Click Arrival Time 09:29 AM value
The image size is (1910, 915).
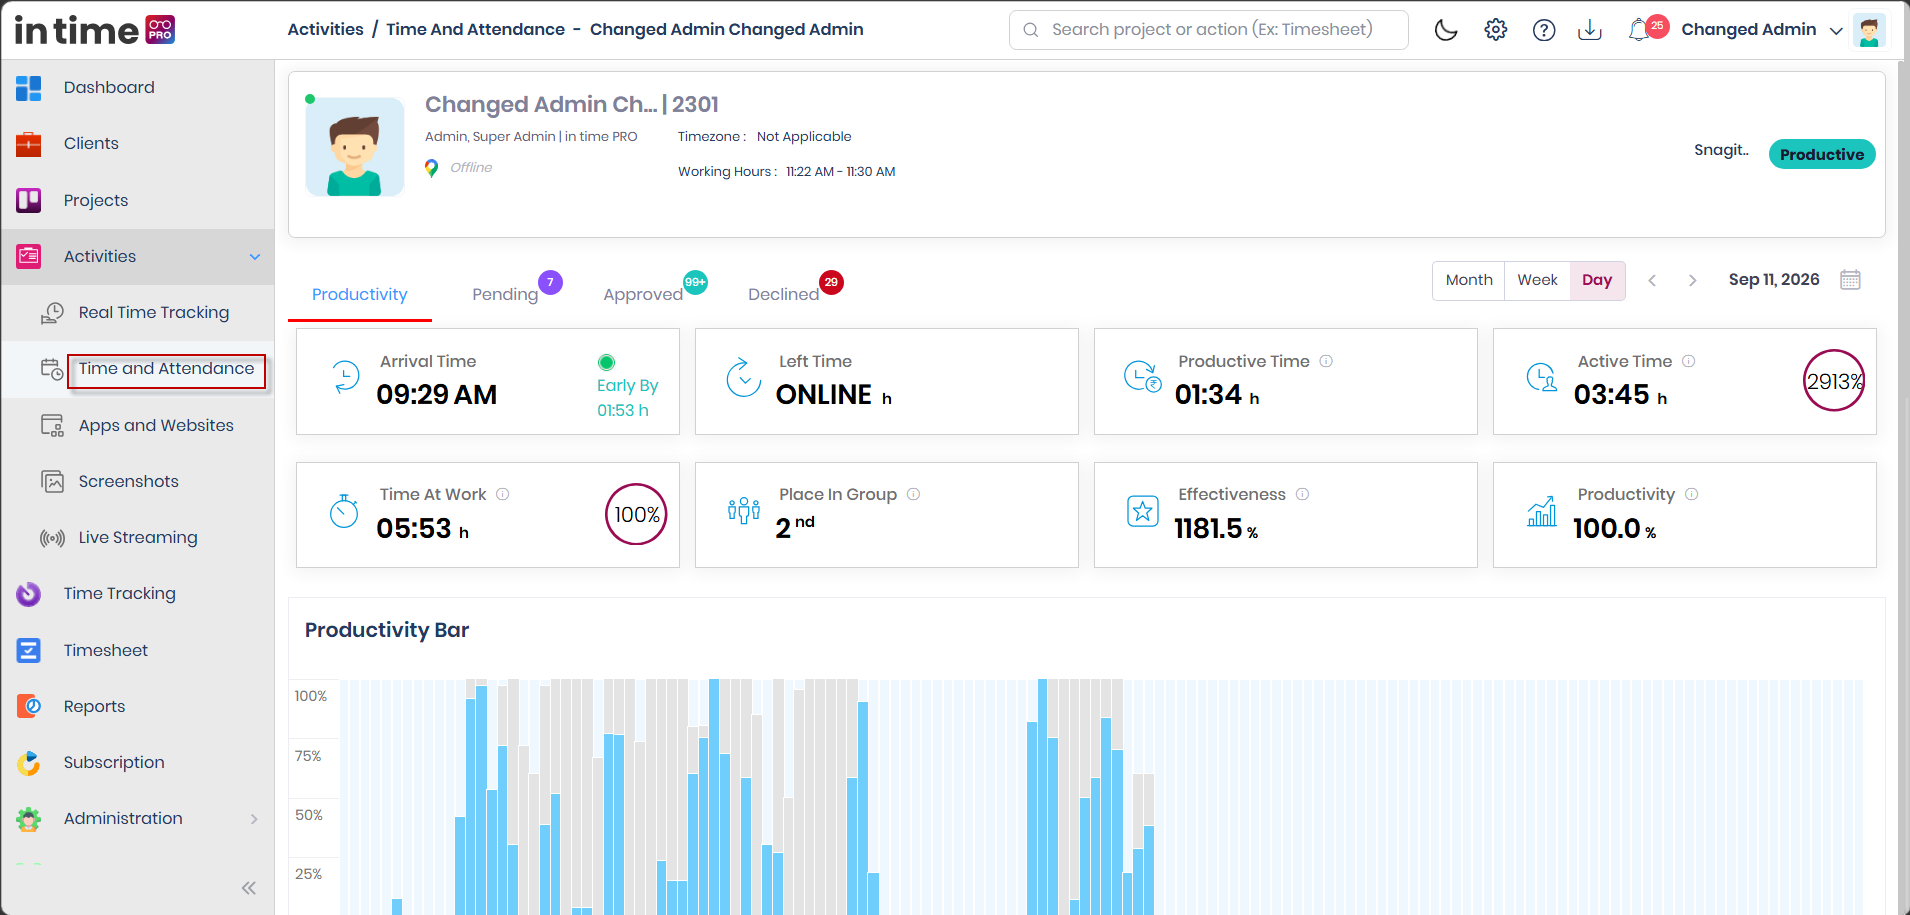pyautogui.click(x=437, y=395)
